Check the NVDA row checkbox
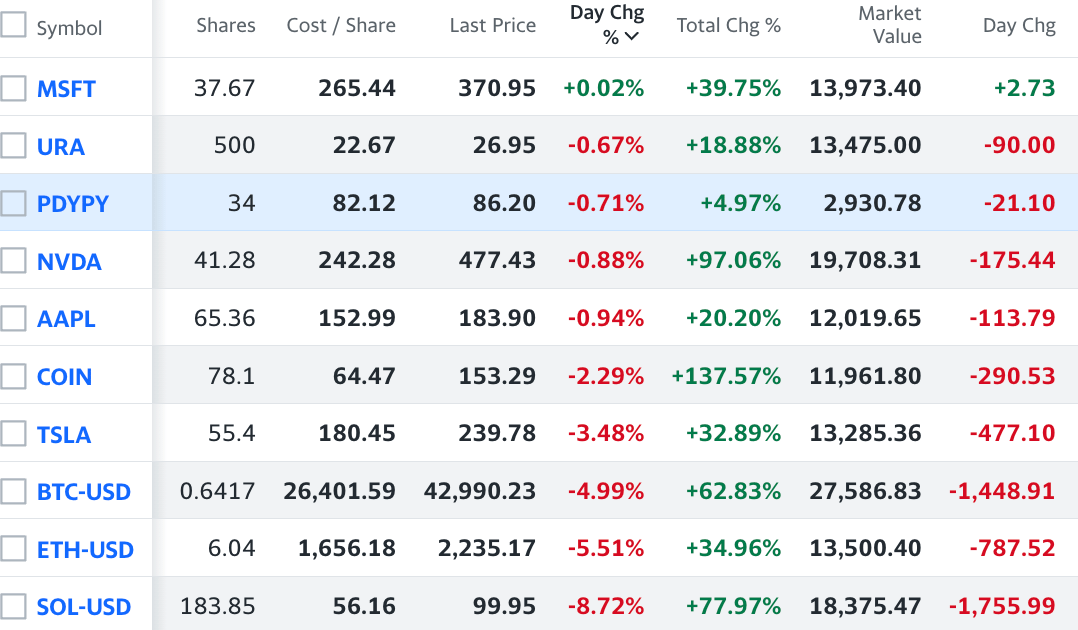 point(12,261)
